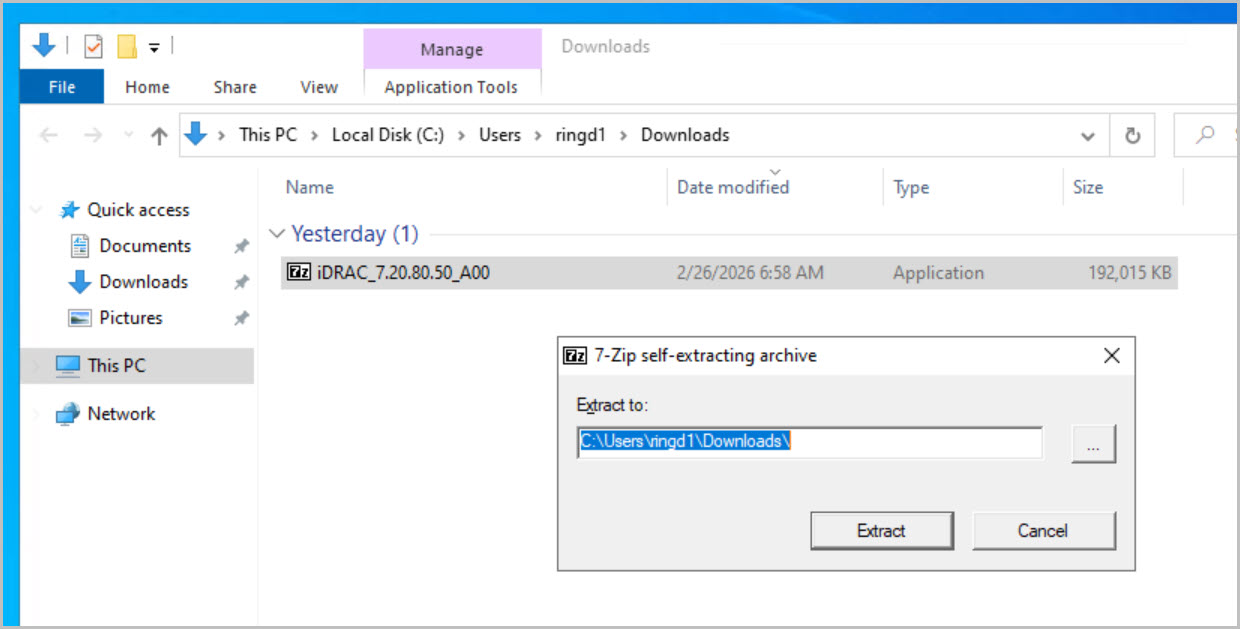Viewport: 1240px width, 629px height.
Task: Go up one folder level
Action: (158, 136)
